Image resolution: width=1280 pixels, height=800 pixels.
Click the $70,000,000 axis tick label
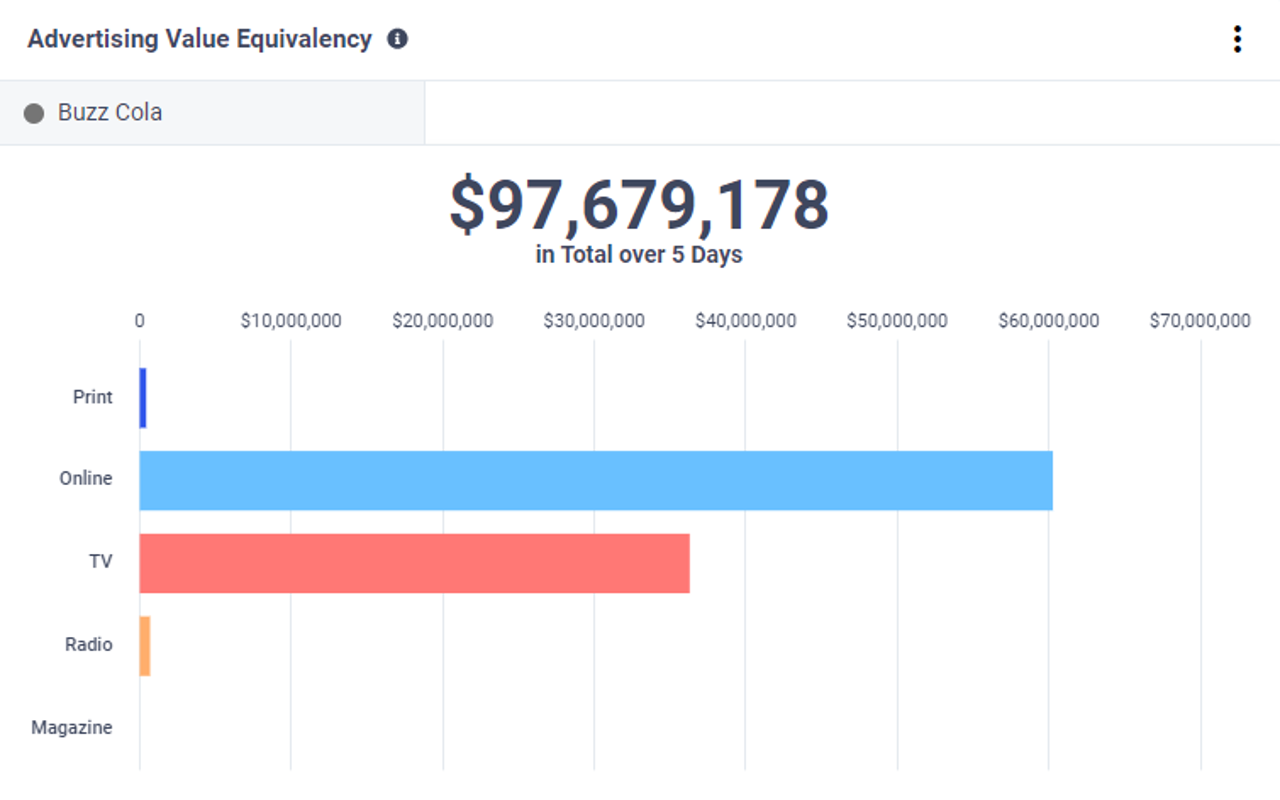1200,321
